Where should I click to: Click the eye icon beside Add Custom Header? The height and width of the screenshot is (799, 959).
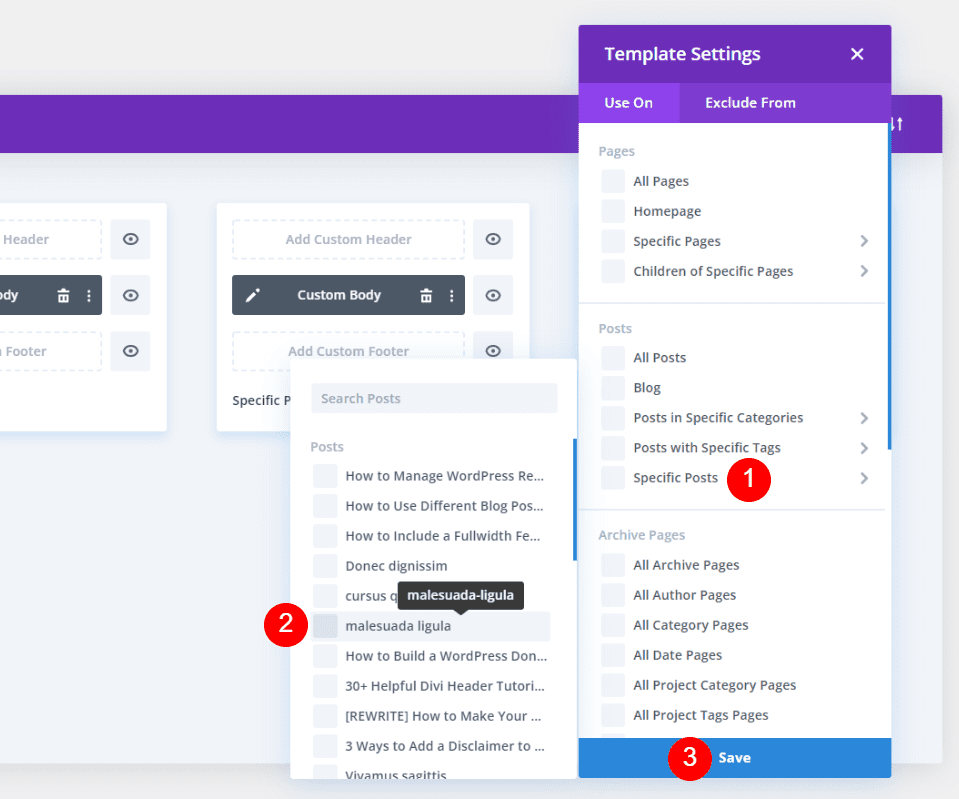coord(493,239)
